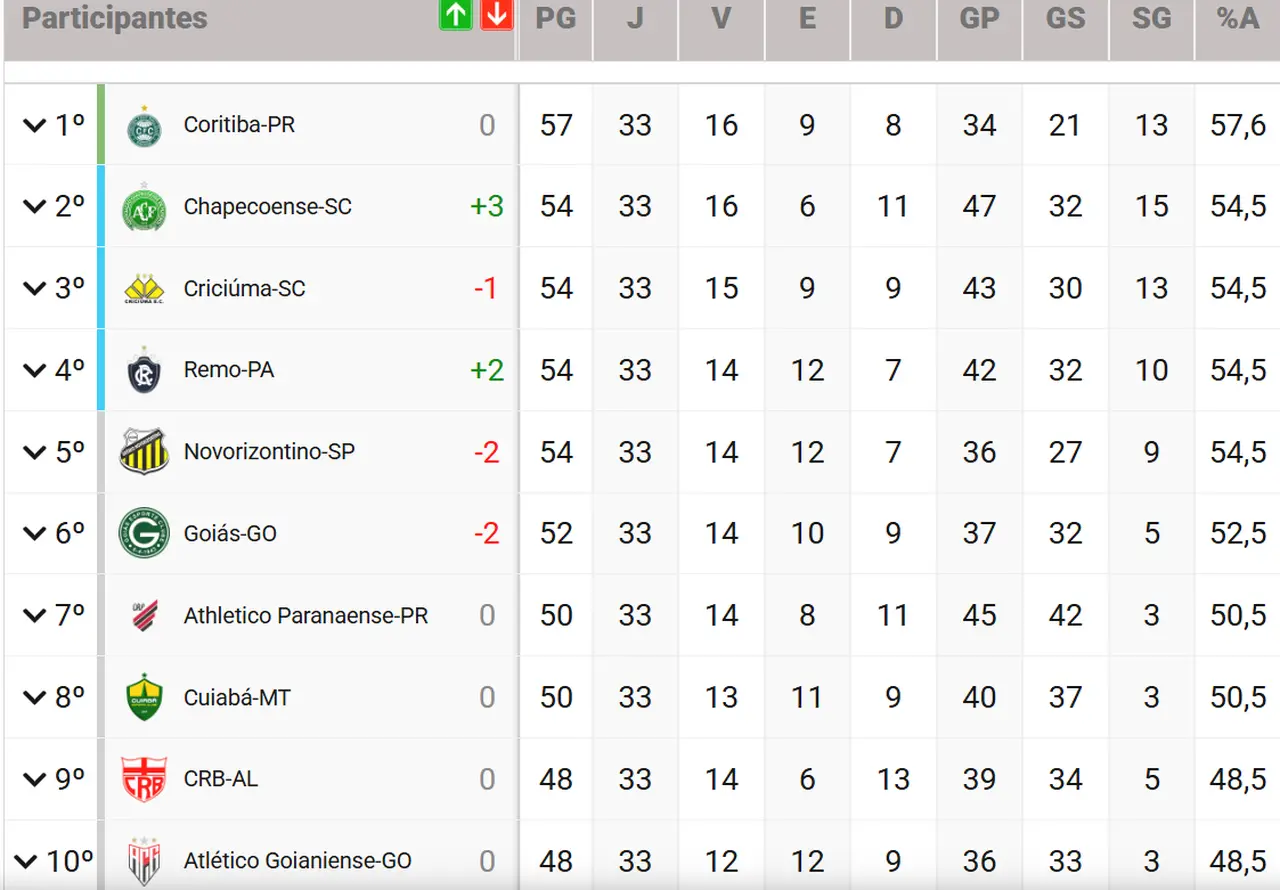This screenshot has width=1280, height=890.
Task: Expand the 1º place row chevron
Action: point(35,126)
